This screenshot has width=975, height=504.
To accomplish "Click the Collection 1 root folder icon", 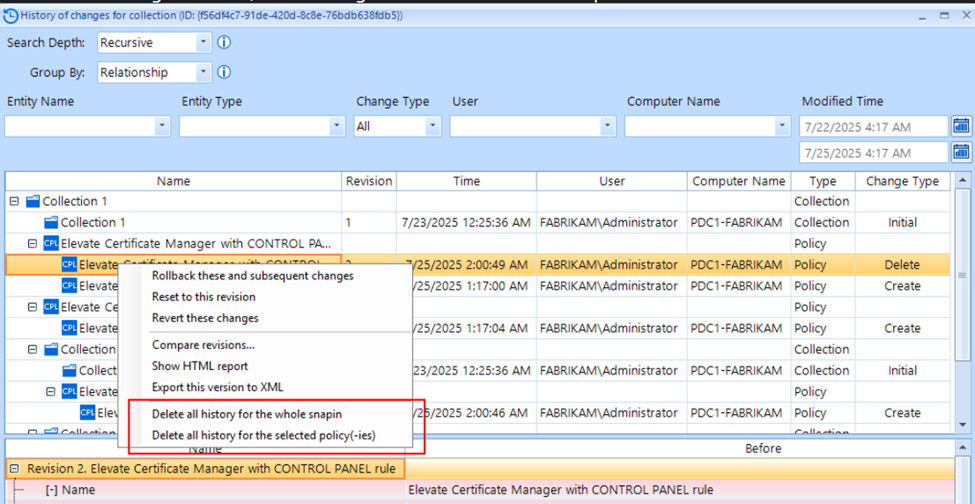I will (33, 201).
